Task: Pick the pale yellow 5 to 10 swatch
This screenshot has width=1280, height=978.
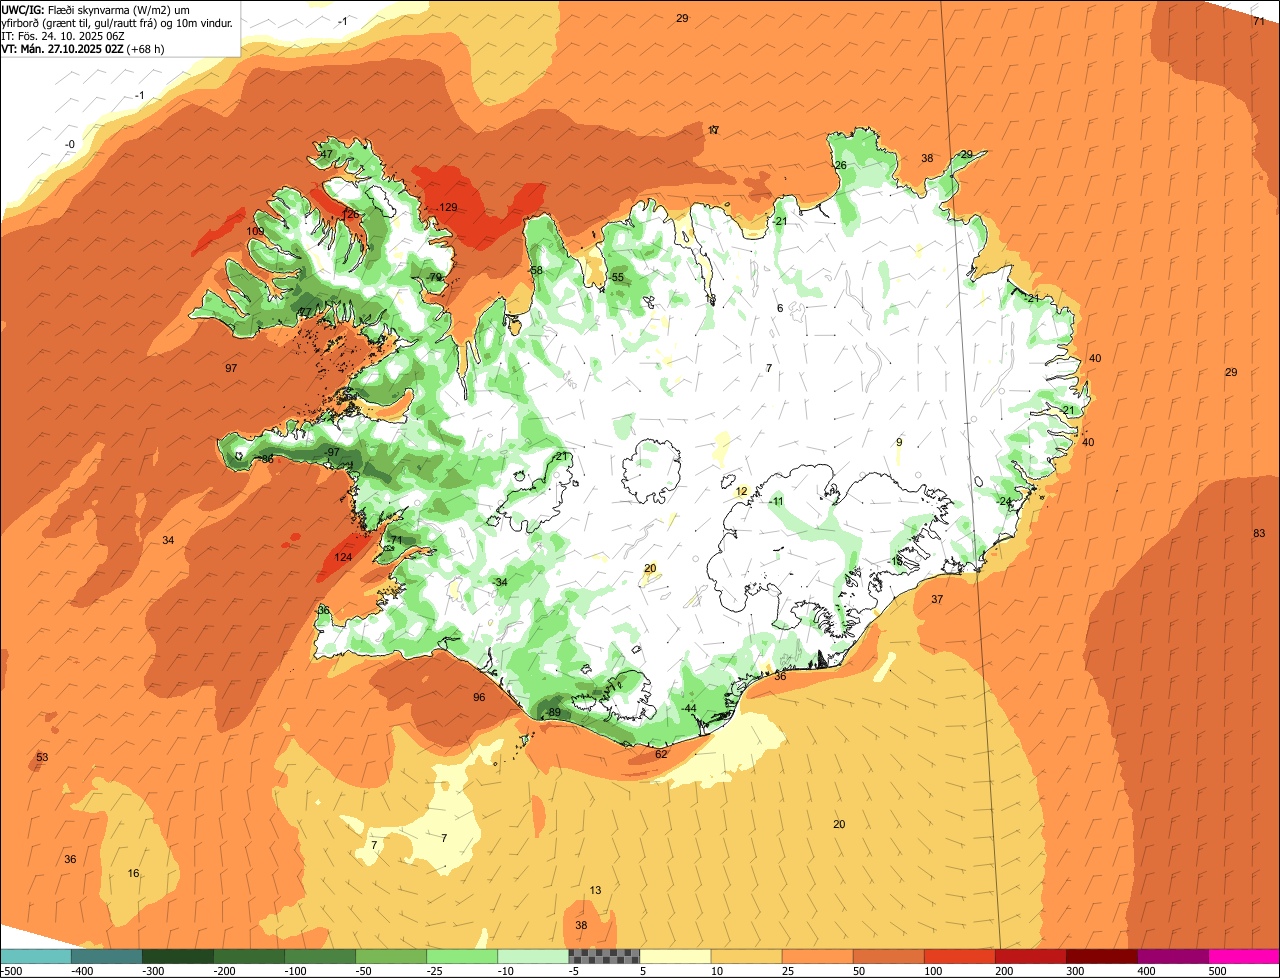Action: [x=675, y=956]
